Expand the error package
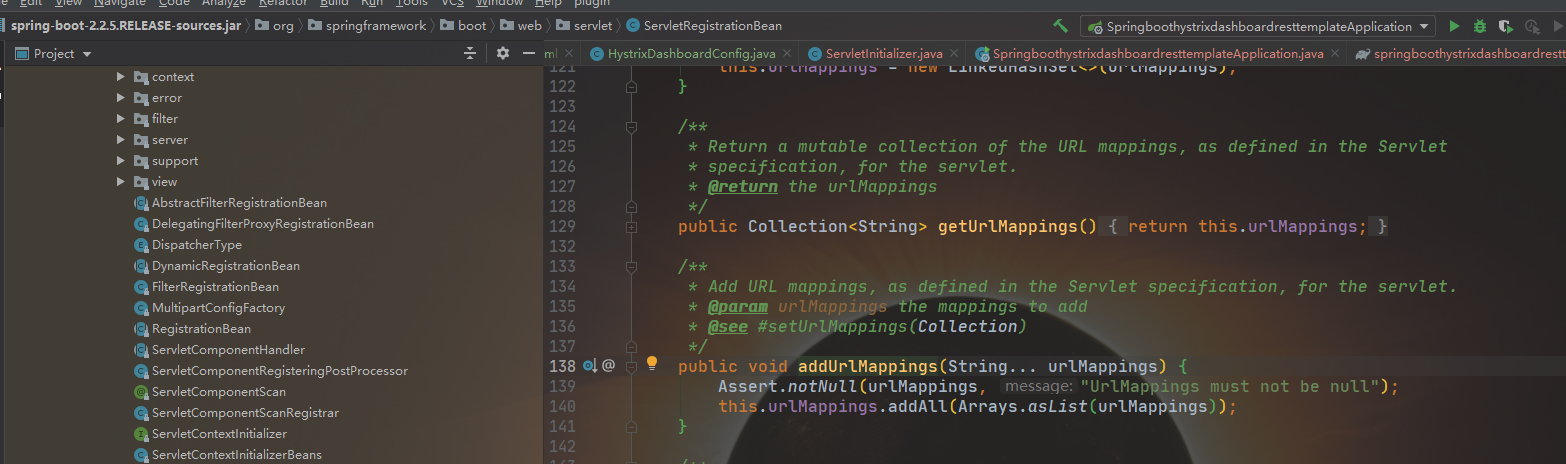The height and width of the screenshot is (464, 1566). pos(121,98)
